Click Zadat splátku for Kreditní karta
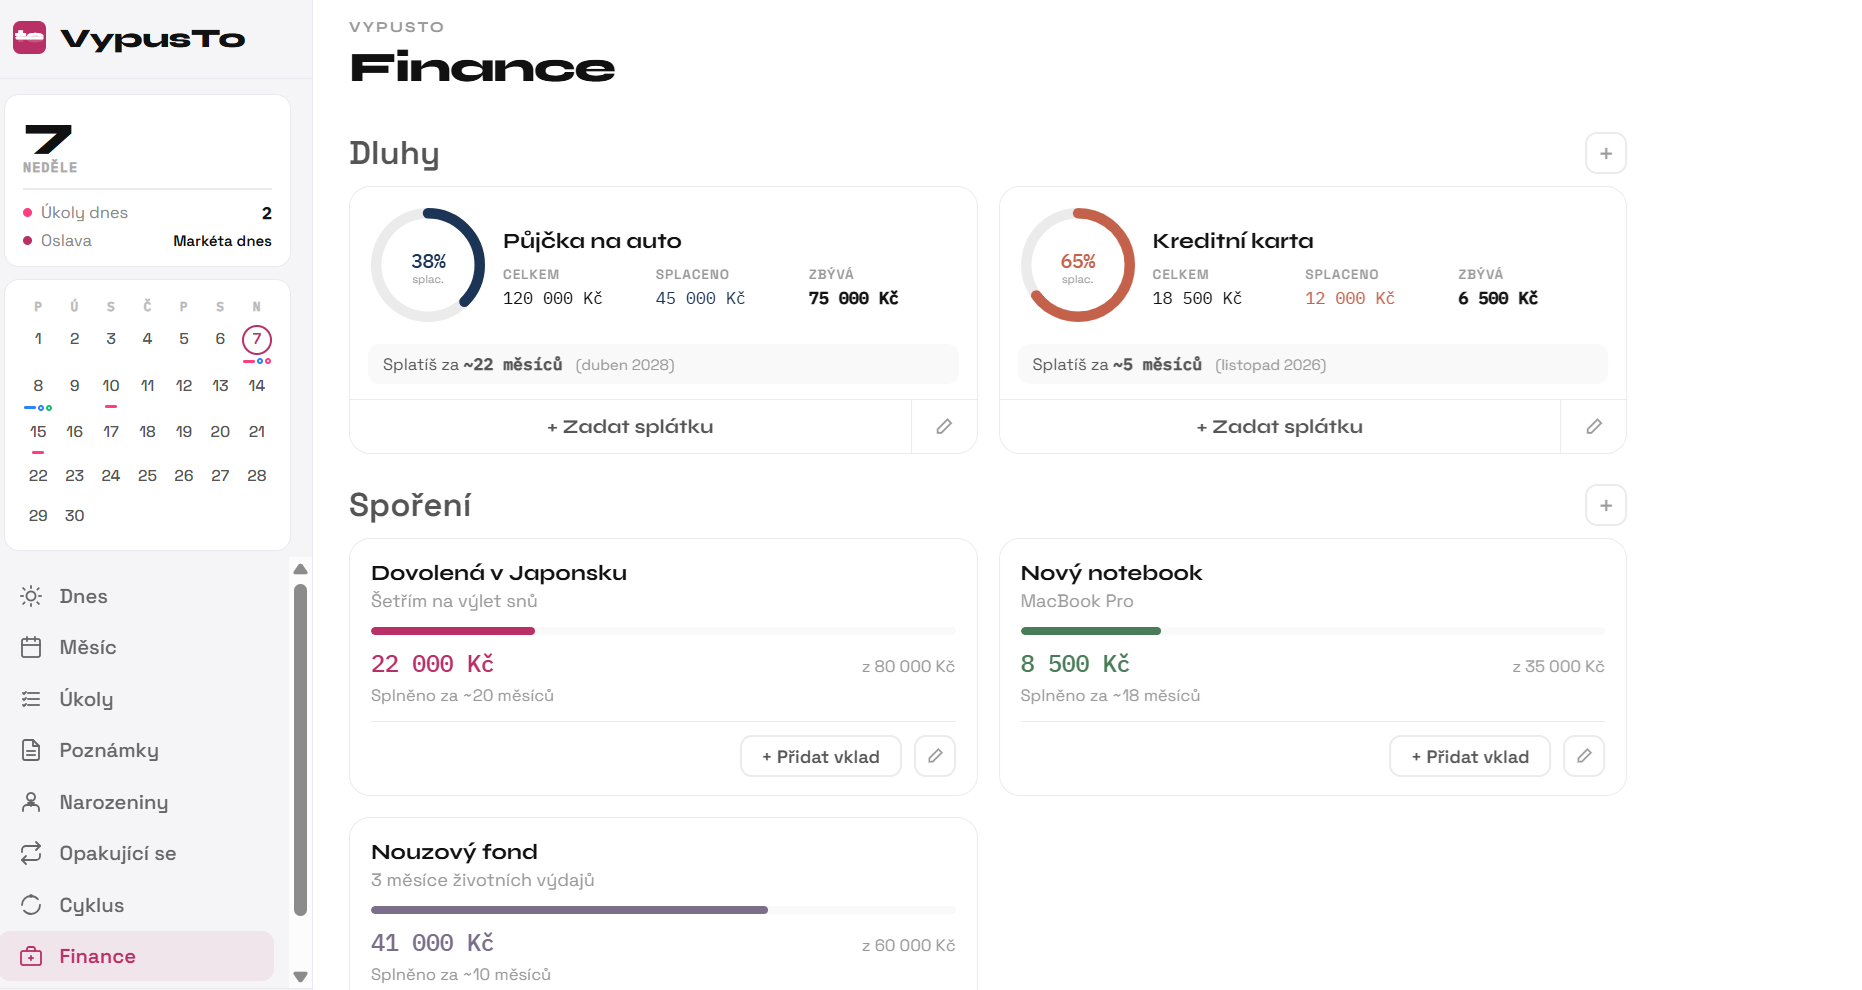Screen dimensions: 1862x990 click(x=1280, y=427)
